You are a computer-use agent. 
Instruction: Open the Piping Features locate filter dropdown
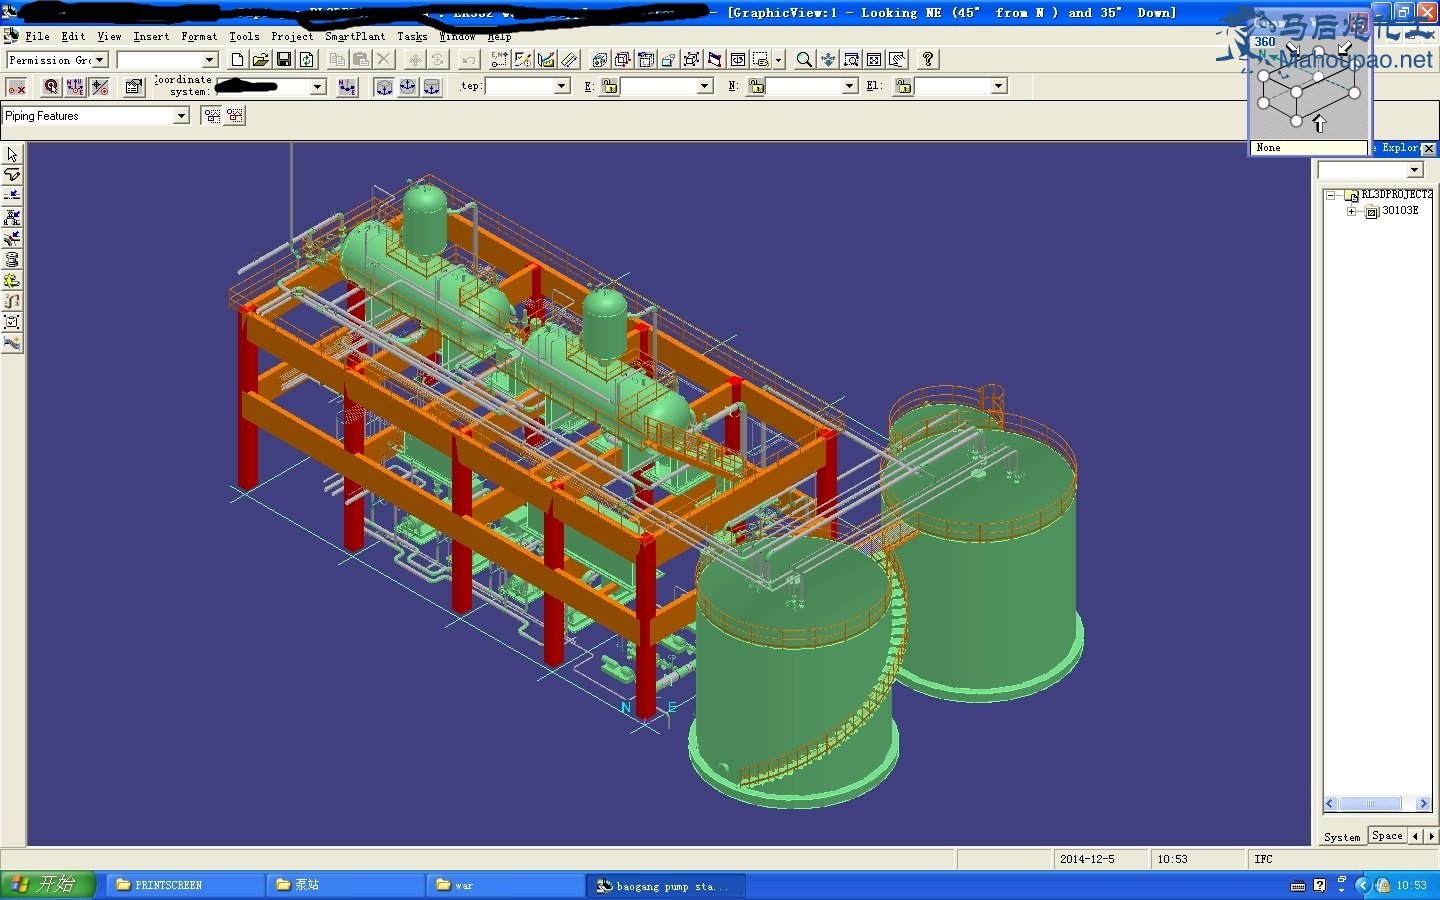click(x=181, y=116)
